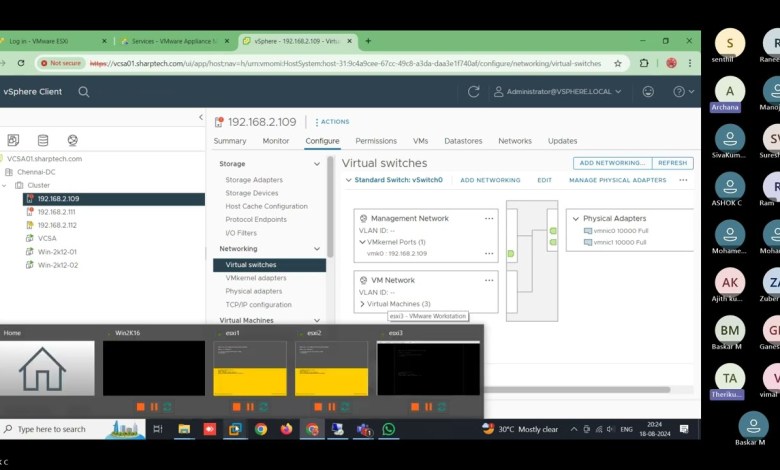The height and width of the screenshot is (470, 780).
Task: Open I/O Filters settings
Action: pos(241,233)
